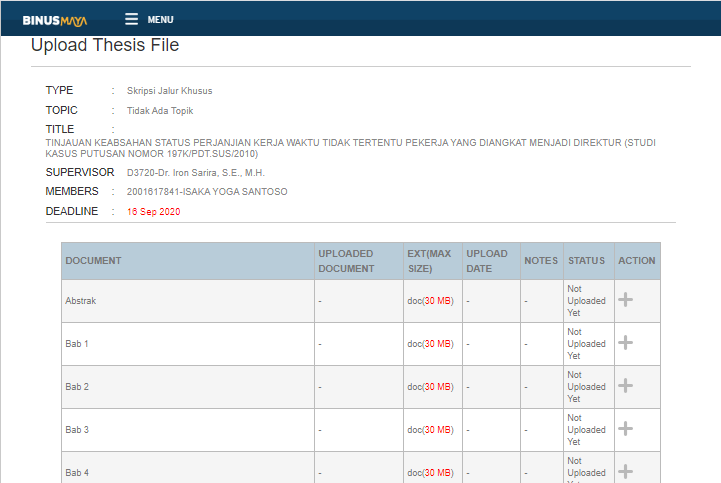Click the ACTION column header
Screen dimensions: 721x483
pyautogui.click(x=637, y=261)
